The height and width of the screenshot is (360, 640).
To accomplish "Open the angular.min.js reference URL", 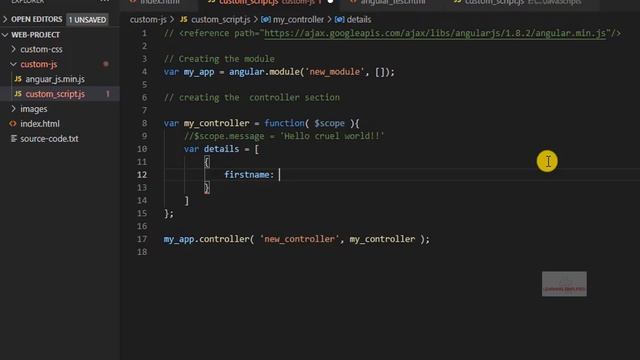I will tap(435, 33).
